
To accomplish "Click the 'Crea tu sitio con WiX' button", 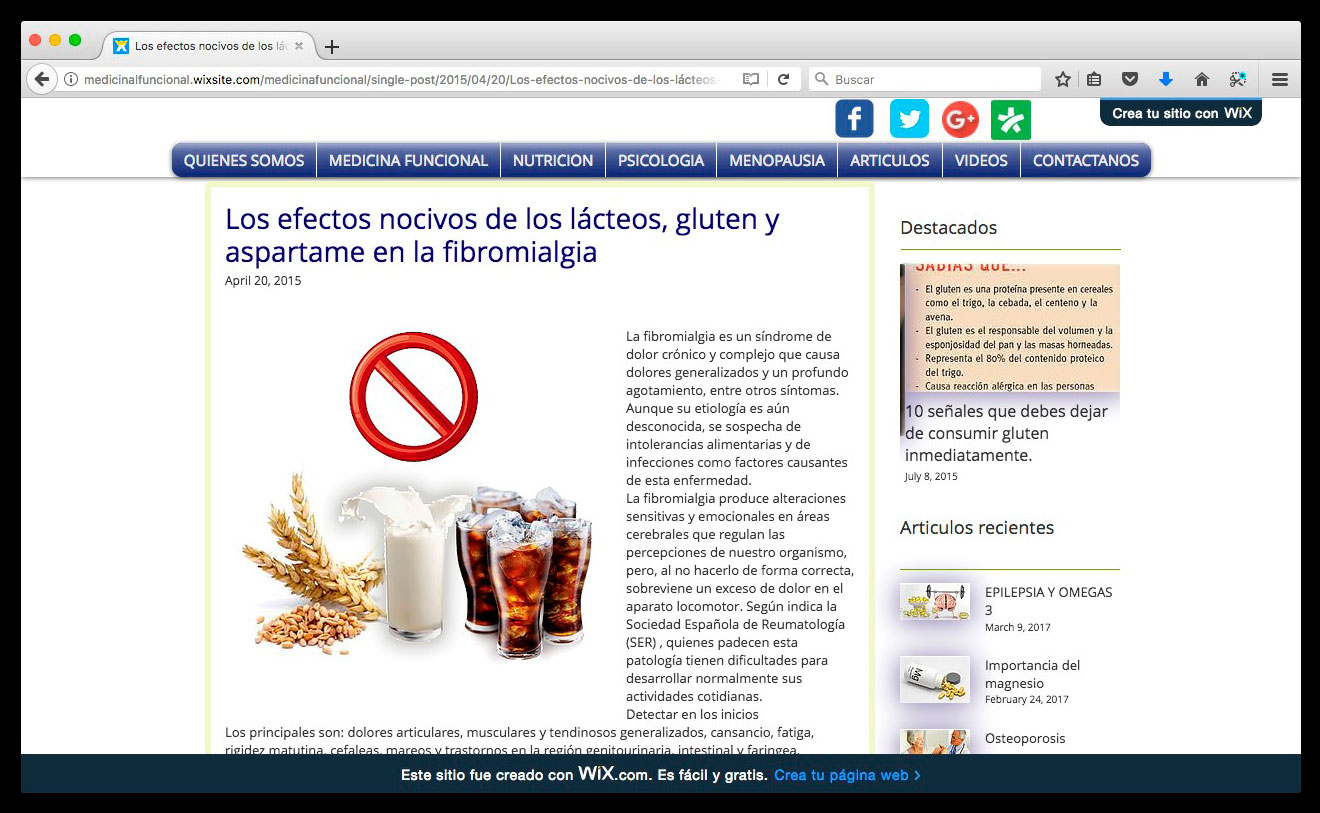I will (x=1181, y=113).
